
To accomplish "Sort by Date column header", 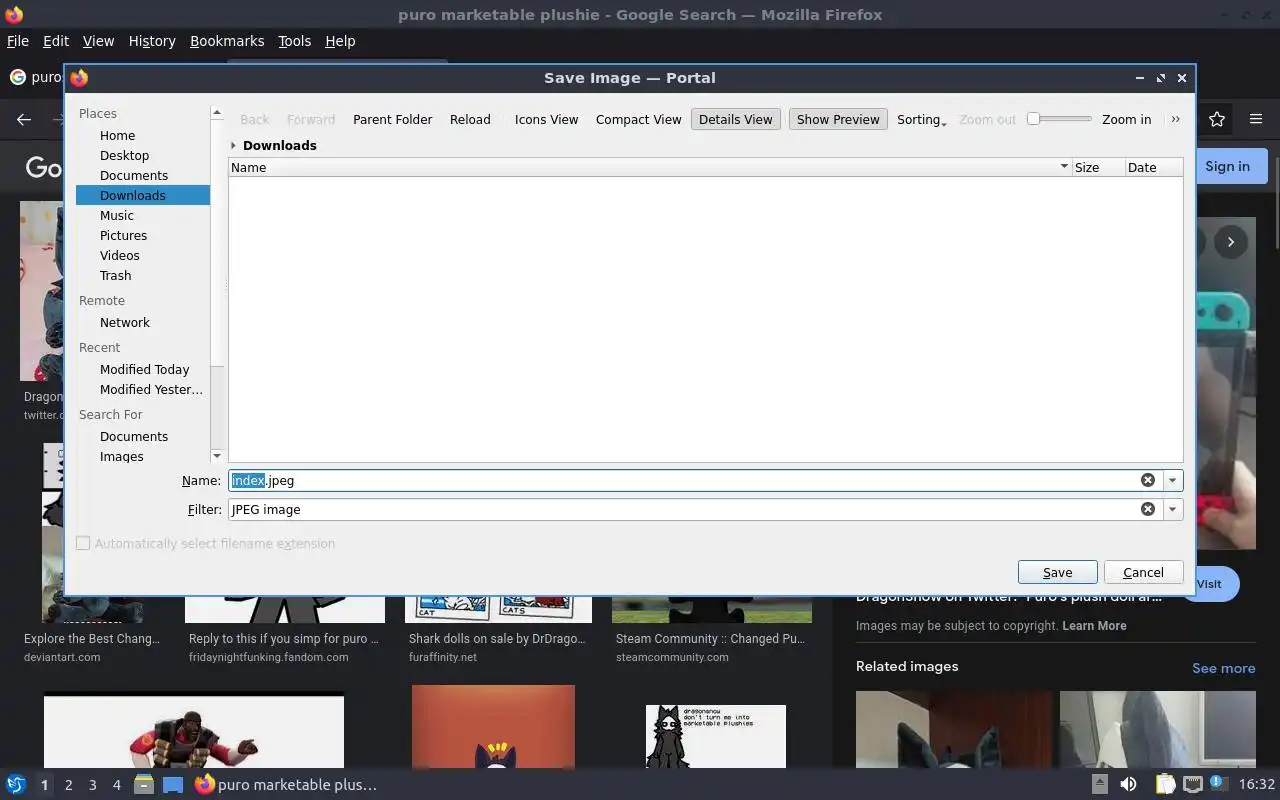I will pyautogui.click(x=1153, y=167).
